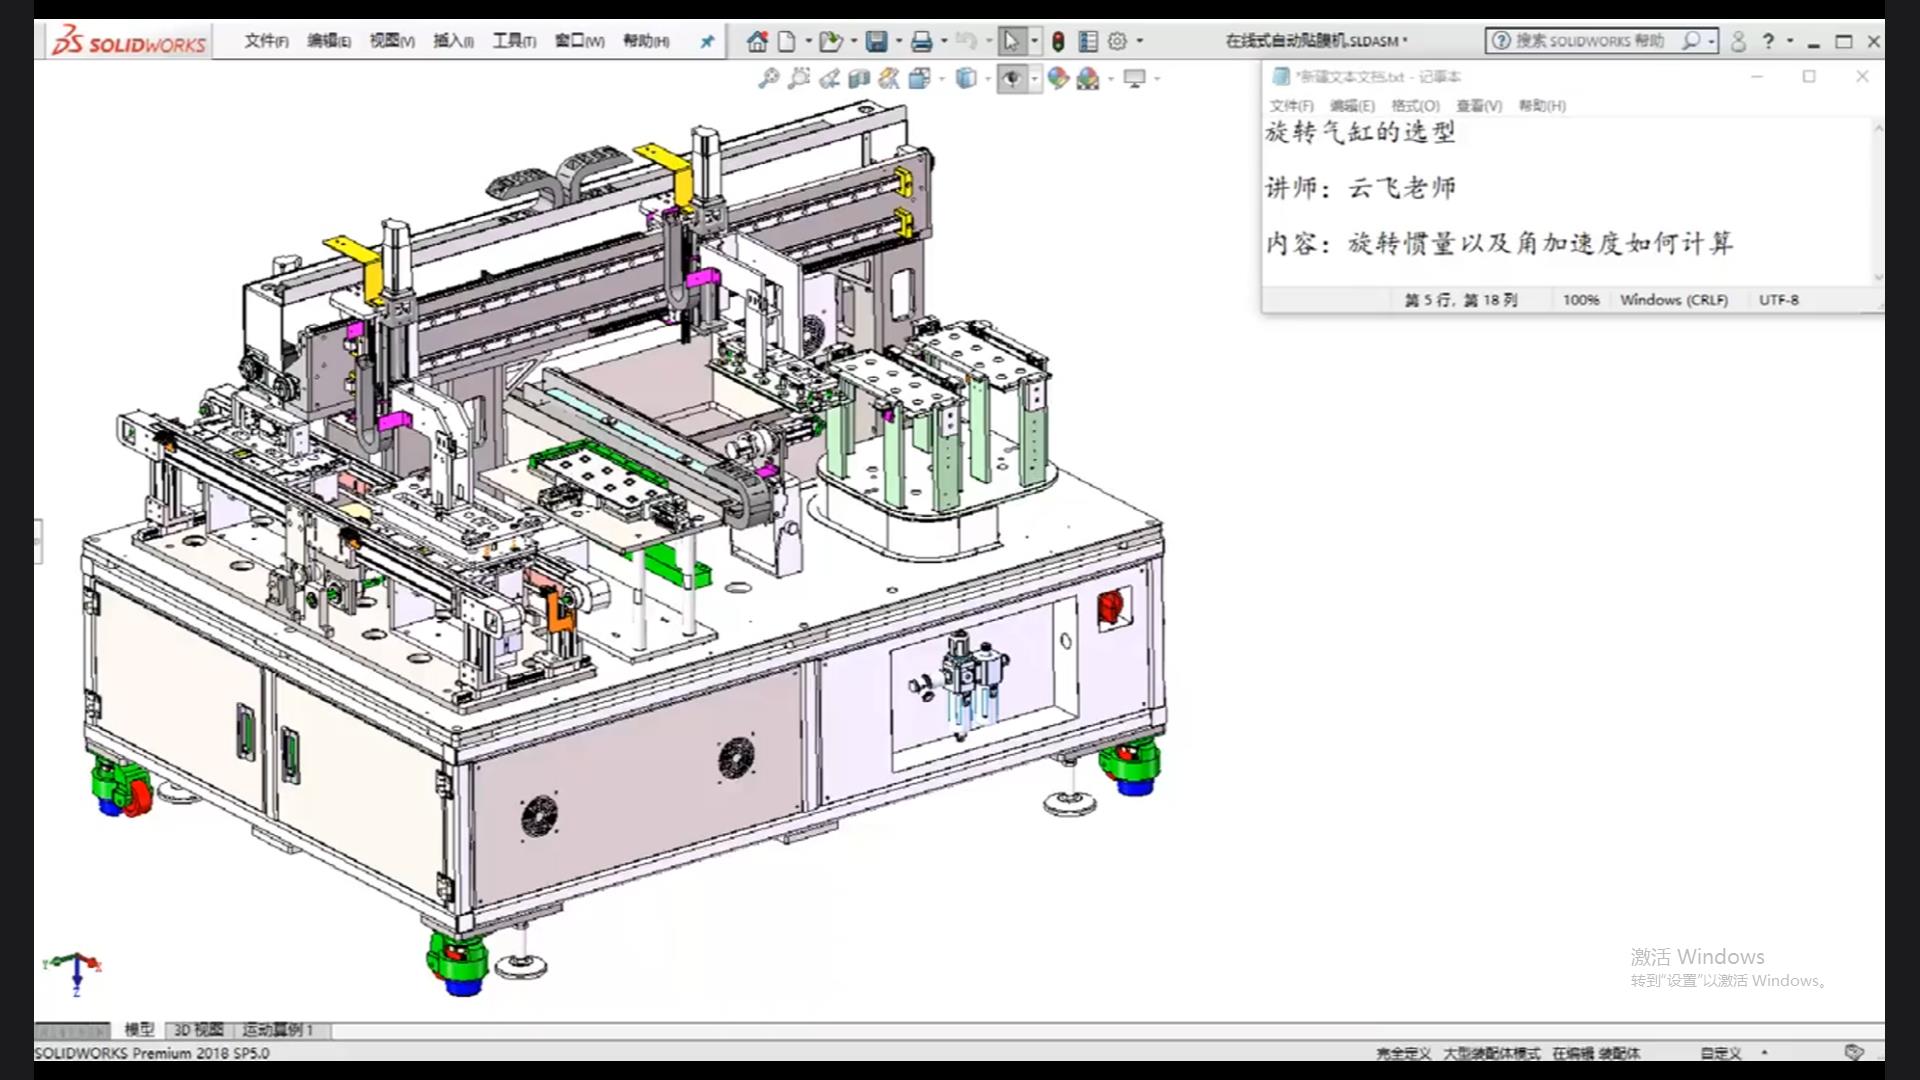Expand the New document dropdown arrow
Screen dimensions: 1920x1080
pyautogui.click(x=808, y=41)
